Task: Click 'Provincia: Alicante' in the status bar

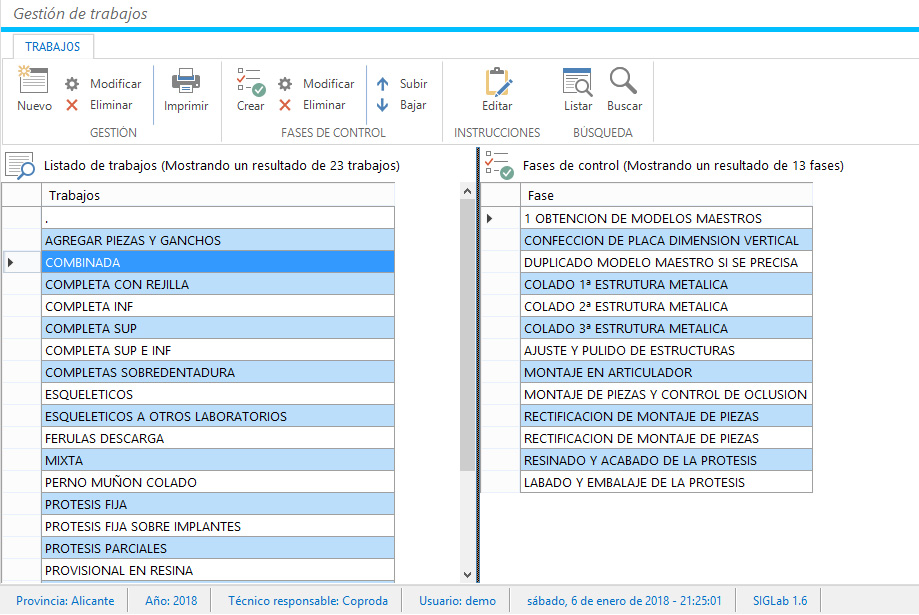Action: pyautogui.click(x=65, y=601)
